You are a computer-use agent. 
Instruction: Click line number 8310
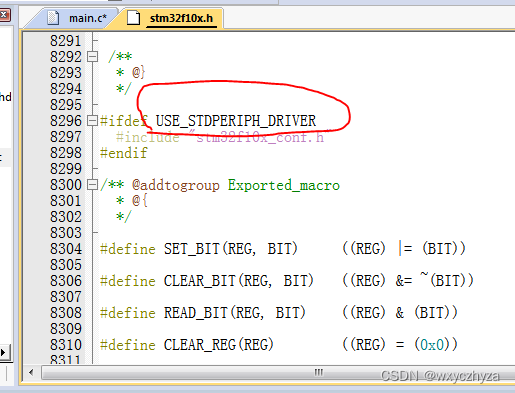click(x=66, y=345)
